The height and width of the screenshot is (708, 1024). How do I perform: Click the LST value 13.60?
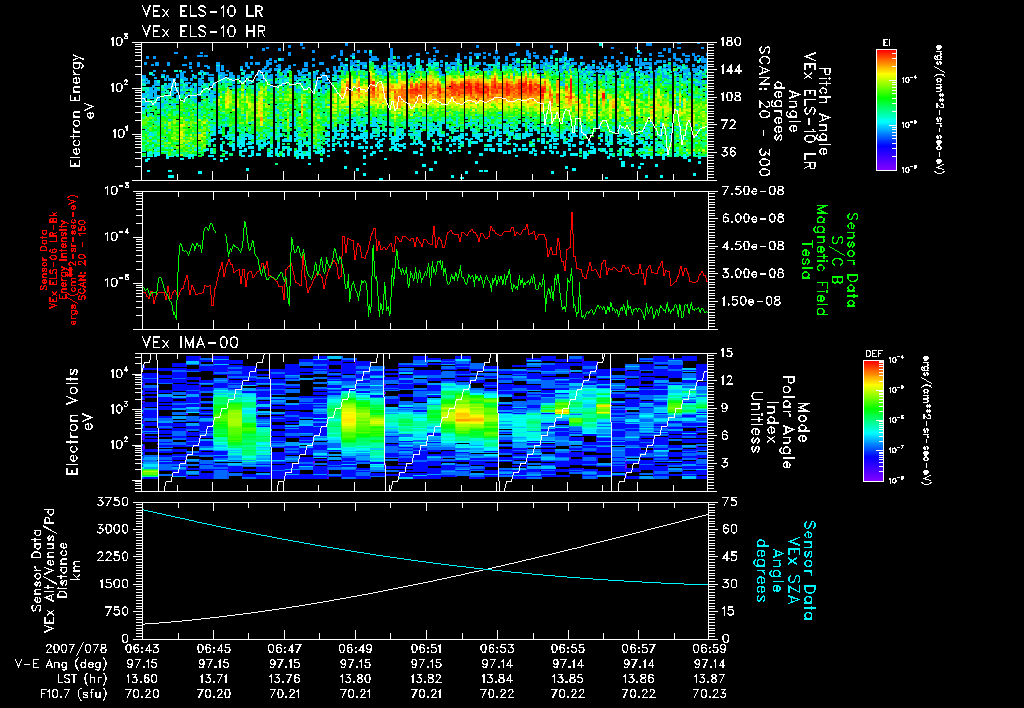[x=142, y=679]
